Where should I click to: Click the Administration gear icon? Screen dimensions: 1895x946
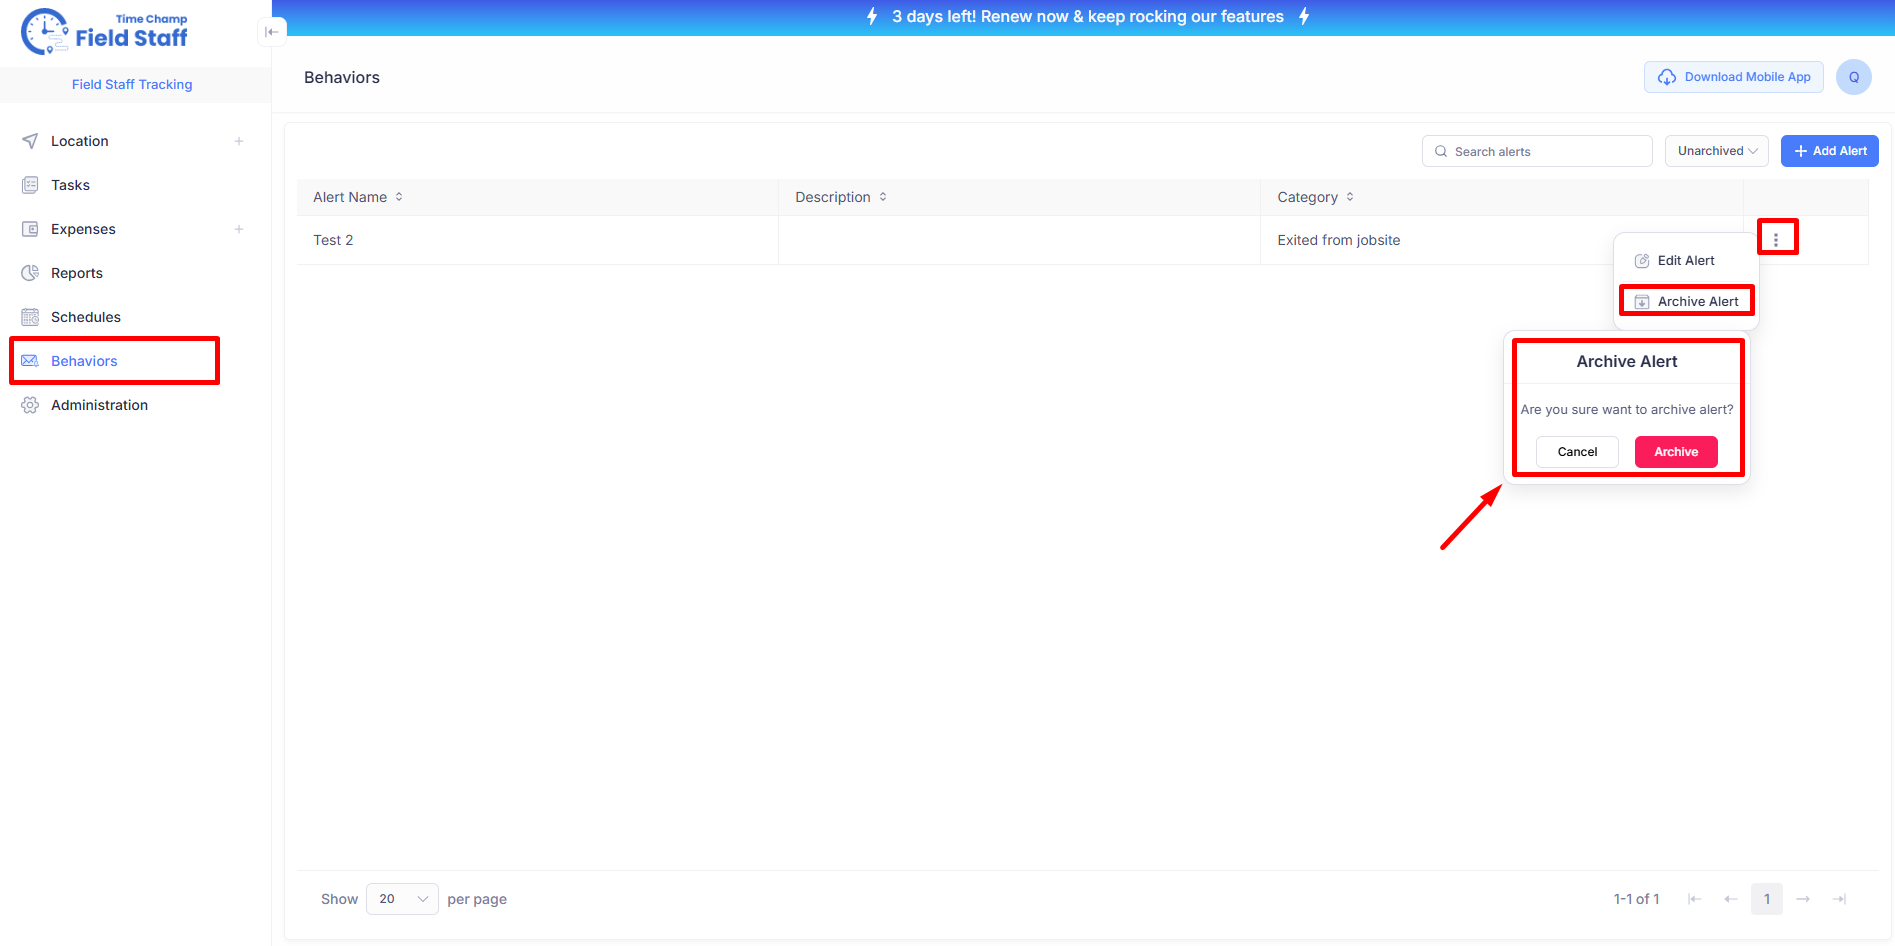pyautogui.click(x=30, y=405)
